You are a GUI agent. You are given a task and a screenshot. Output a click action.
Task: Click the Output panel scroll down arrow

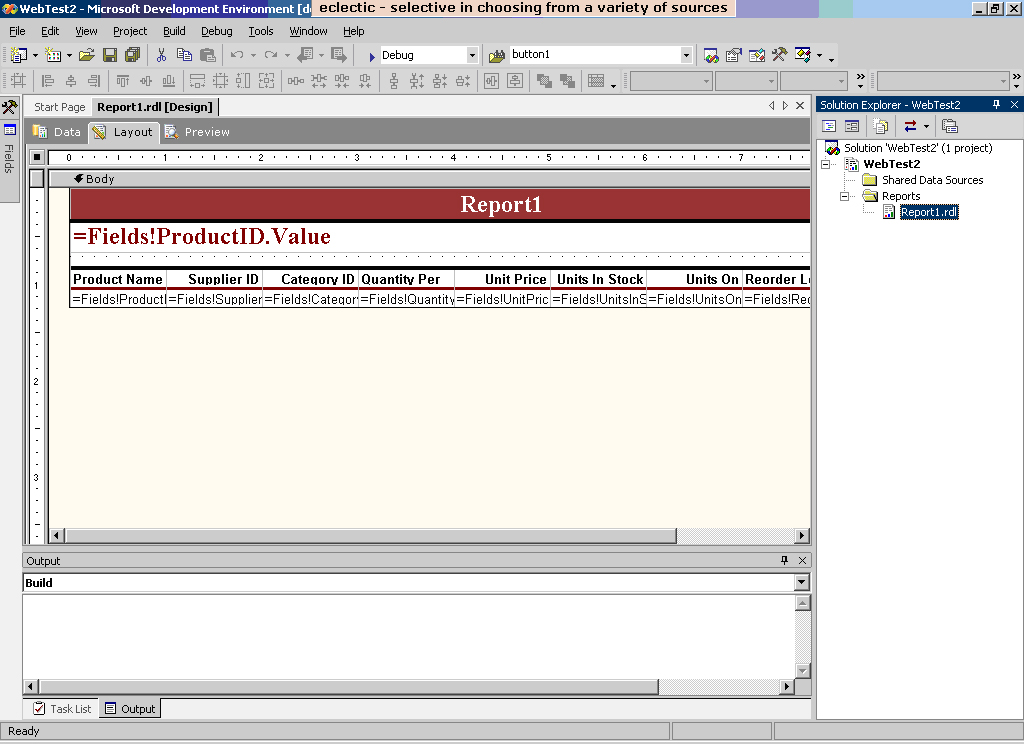tap(803, 671)
